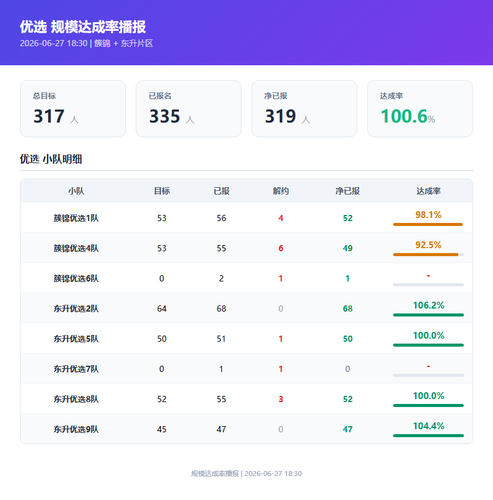Select the 东升优选8队 row name
Screen dimensions: 493x500
76,399
